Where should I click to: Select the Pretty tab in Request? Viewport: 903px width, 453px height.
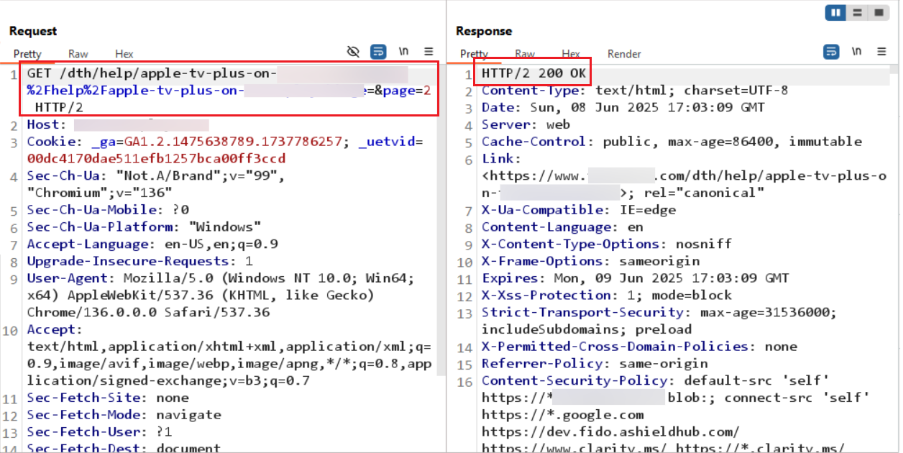point(27,54)
